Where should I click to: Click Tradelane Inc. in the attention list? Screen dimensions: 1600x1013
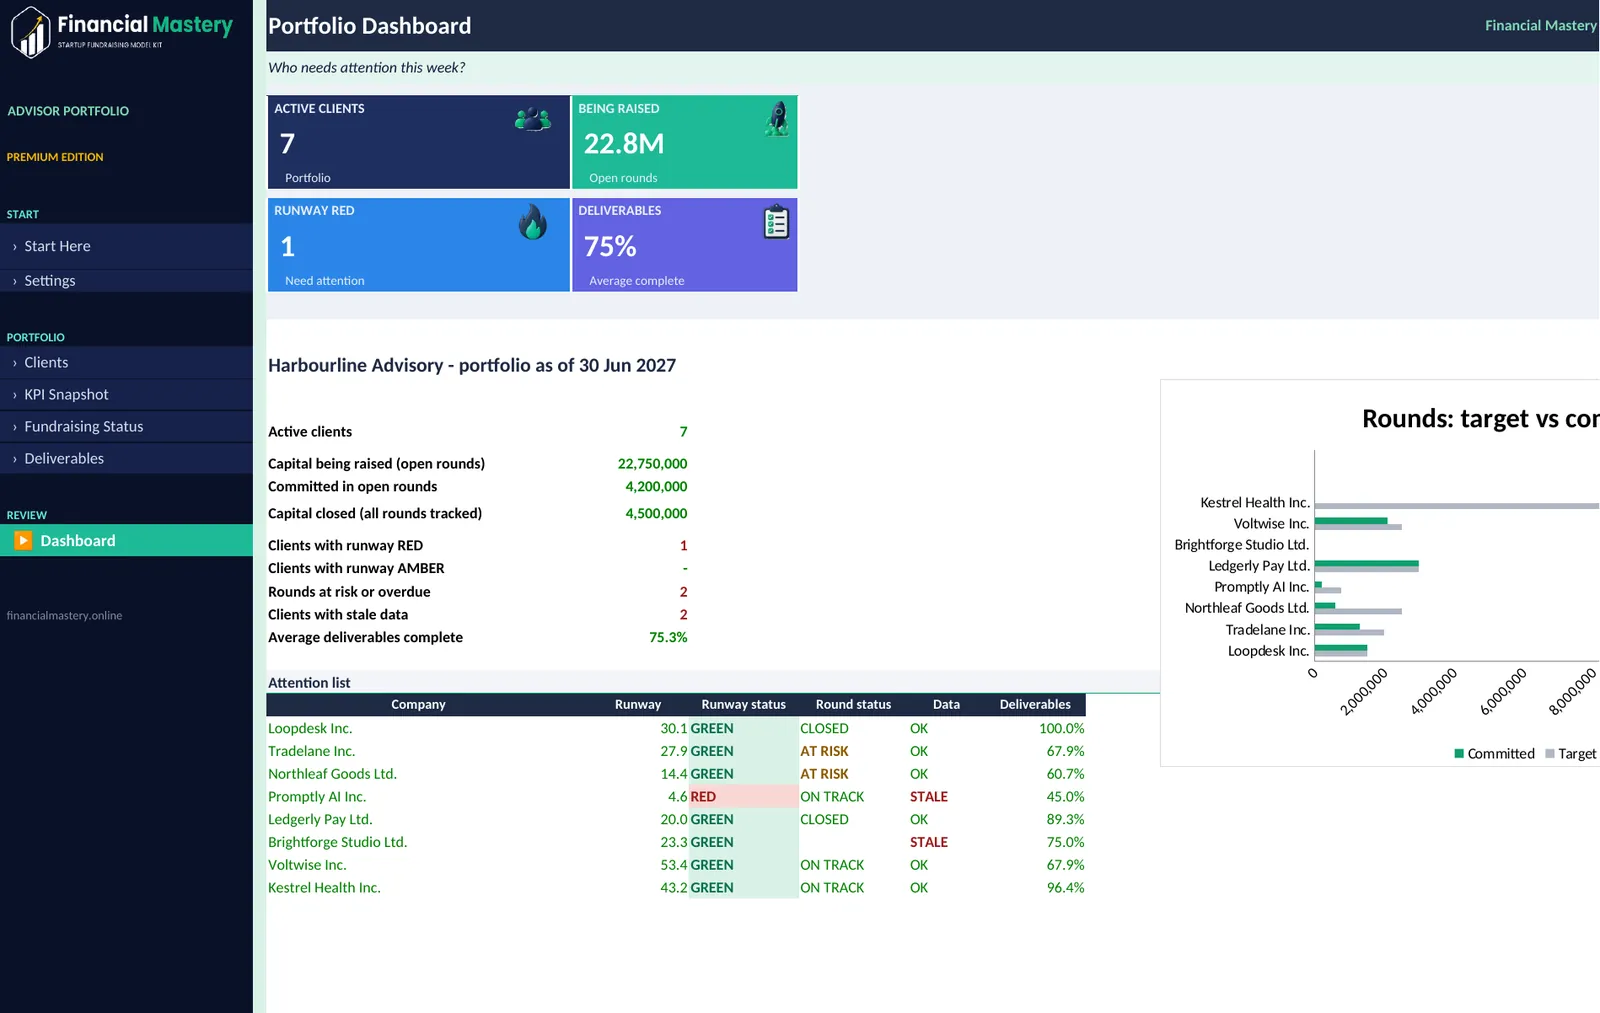(x=311, y=752)
